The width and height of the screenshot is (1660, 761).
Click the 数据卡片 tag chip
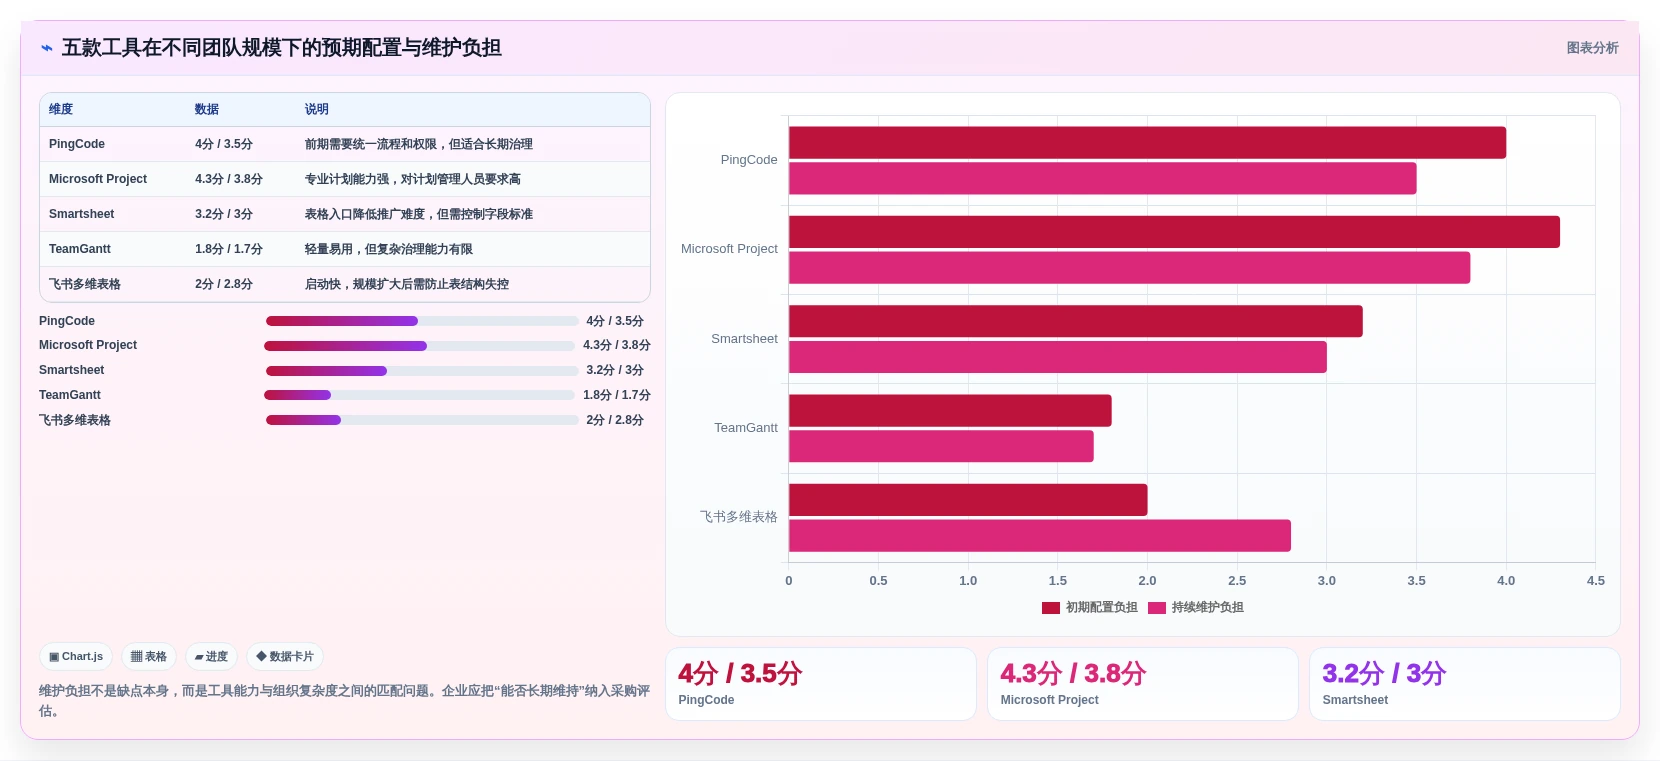tap(285, 657)
